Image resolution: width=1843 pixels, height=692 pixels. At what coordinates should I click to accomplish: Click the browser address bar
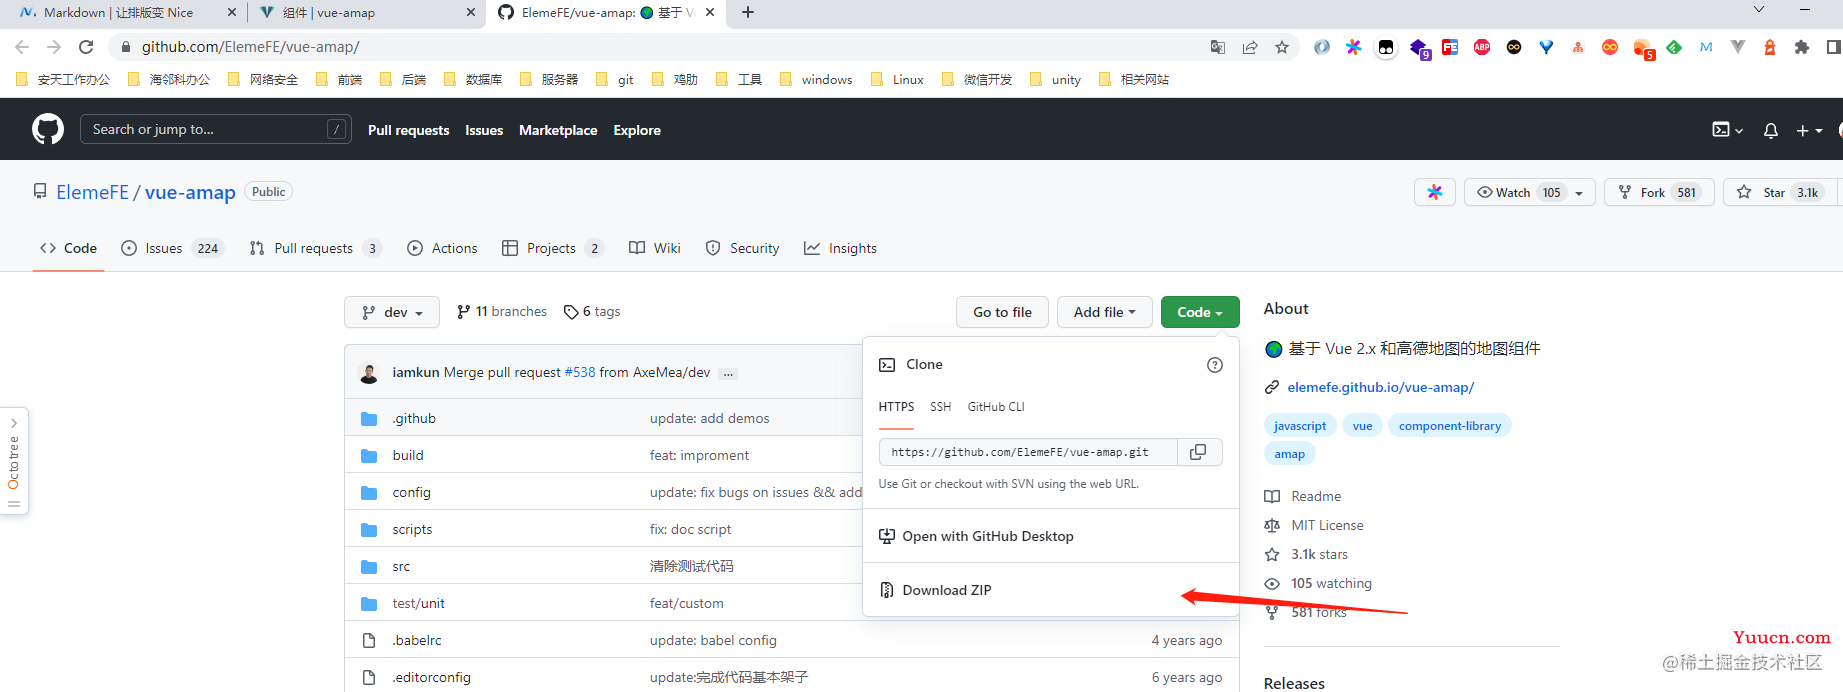pyautogui.click(x=660, y=47)
